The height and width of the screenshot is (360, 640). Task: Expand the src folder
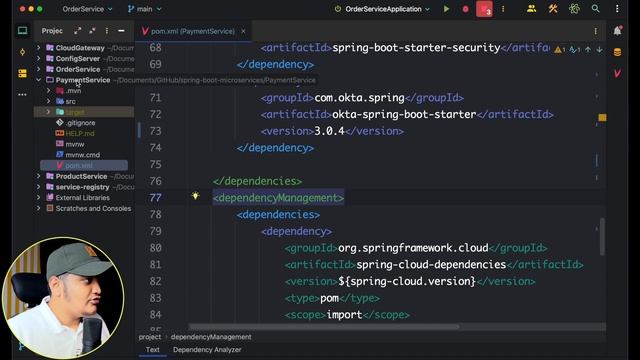point(49,101)
